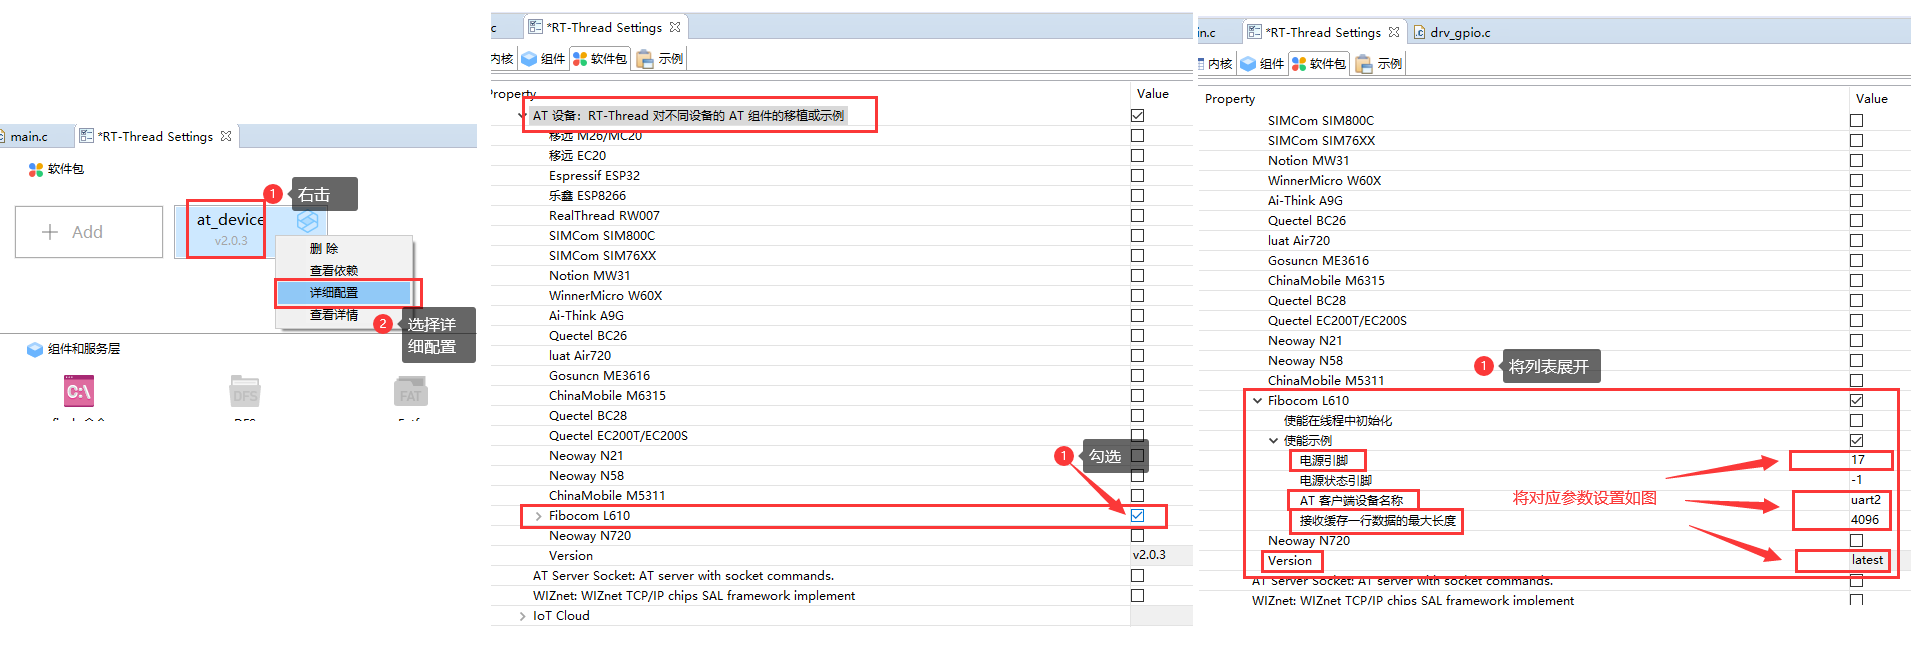Toggle the AT 设备 checkbox in the middle panel
The height and width of the screenshot is (650, 1928).
(1137, 116)
